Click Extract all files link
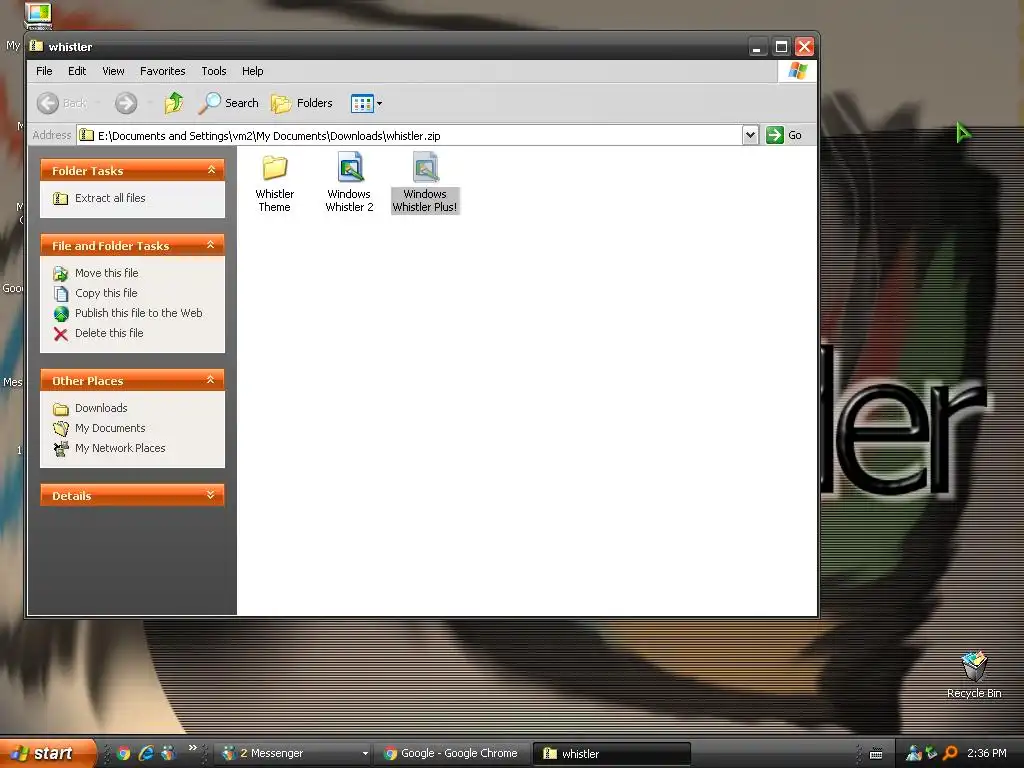 pyautogui.click(x=110, y=198)
